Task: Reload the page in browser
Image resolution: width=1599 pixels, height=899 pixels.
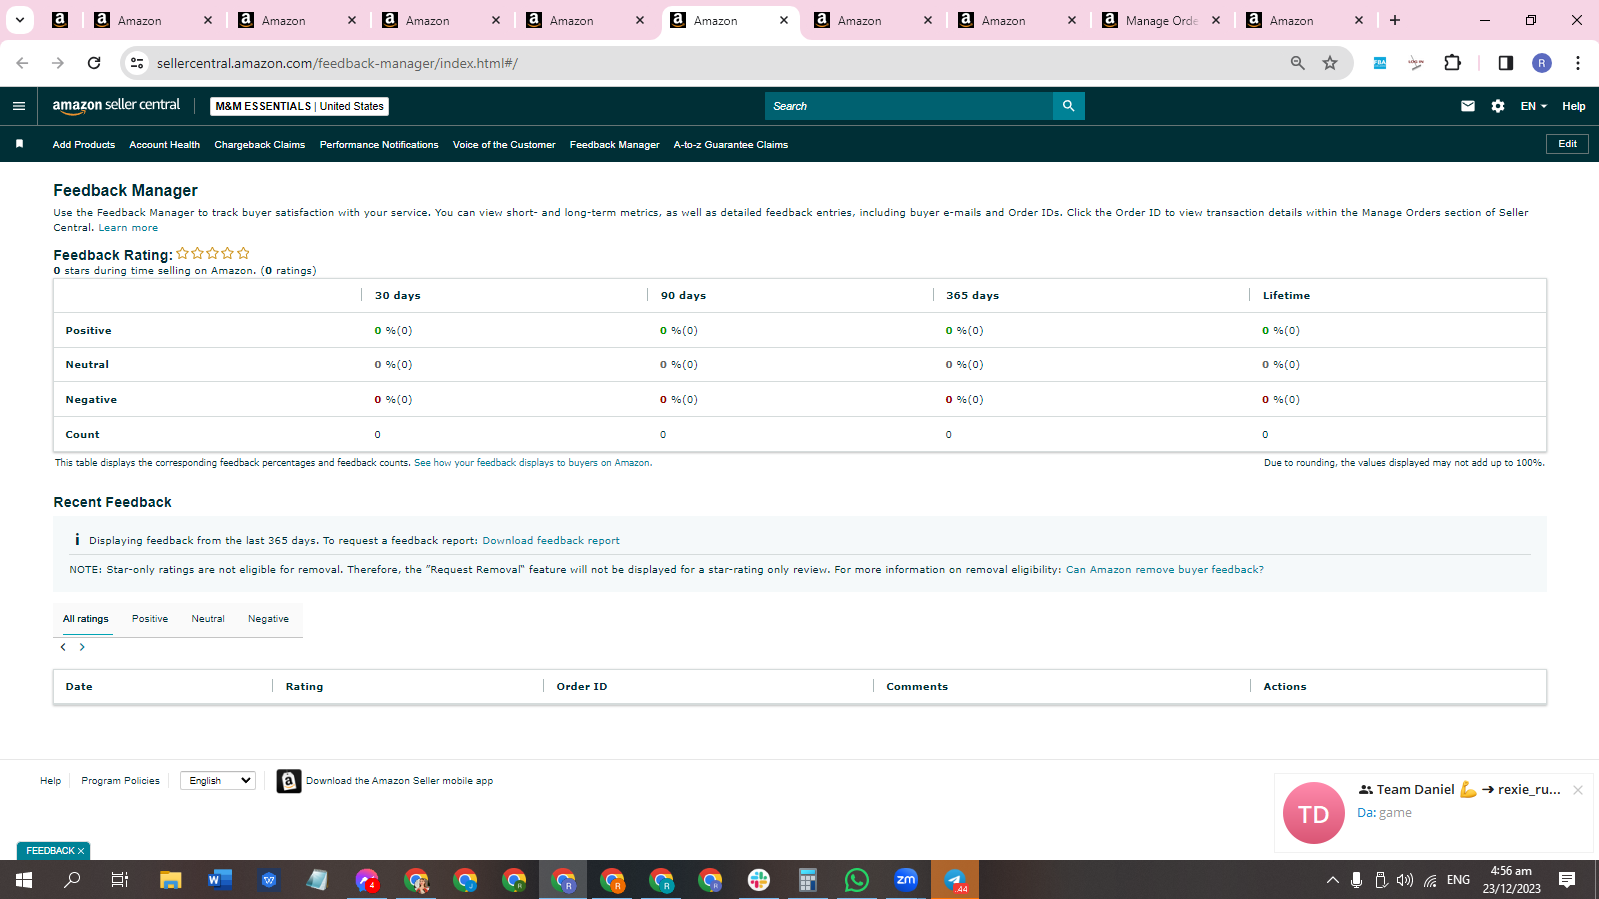Action: tap(94, 63)
